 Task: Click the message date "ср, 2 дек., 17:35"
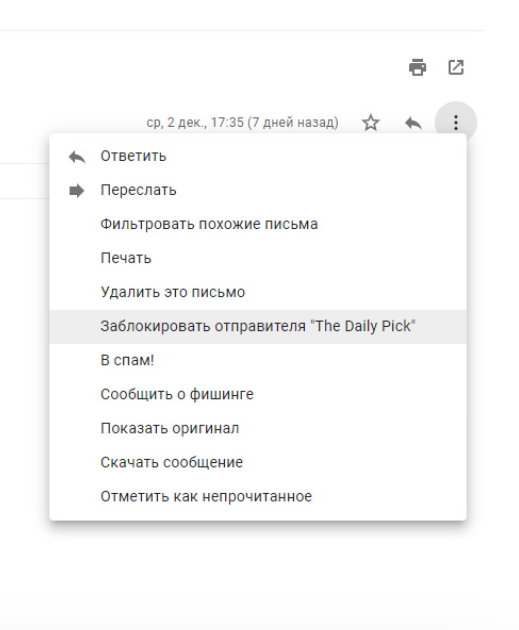(x=195, y=122)
